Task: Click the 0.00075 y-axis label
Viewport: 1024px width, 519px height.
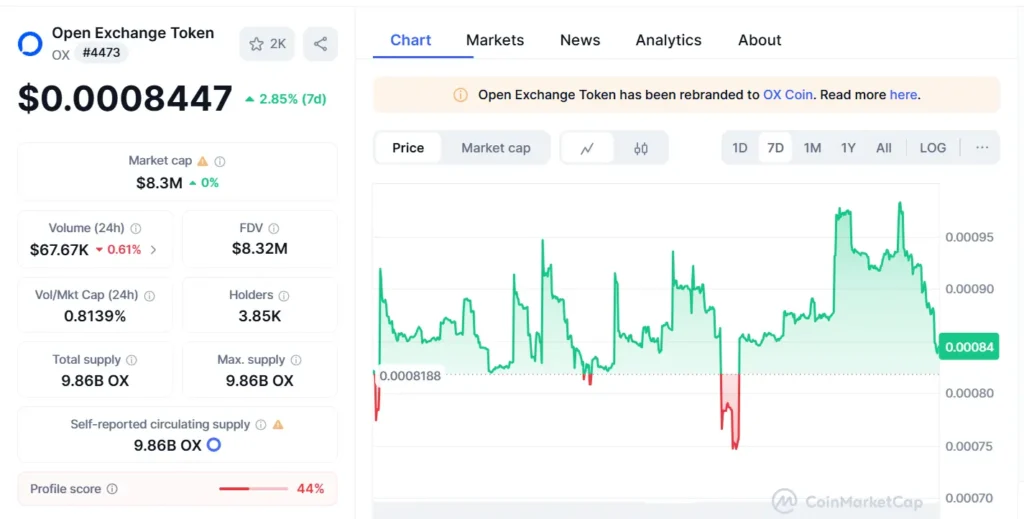Action: tap(969, 447)
